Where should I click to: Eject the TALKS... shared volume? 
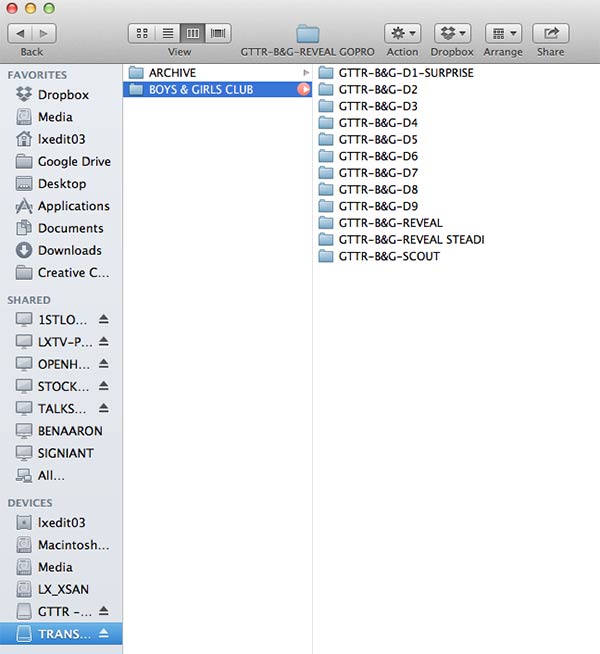(x=104, y=408)
